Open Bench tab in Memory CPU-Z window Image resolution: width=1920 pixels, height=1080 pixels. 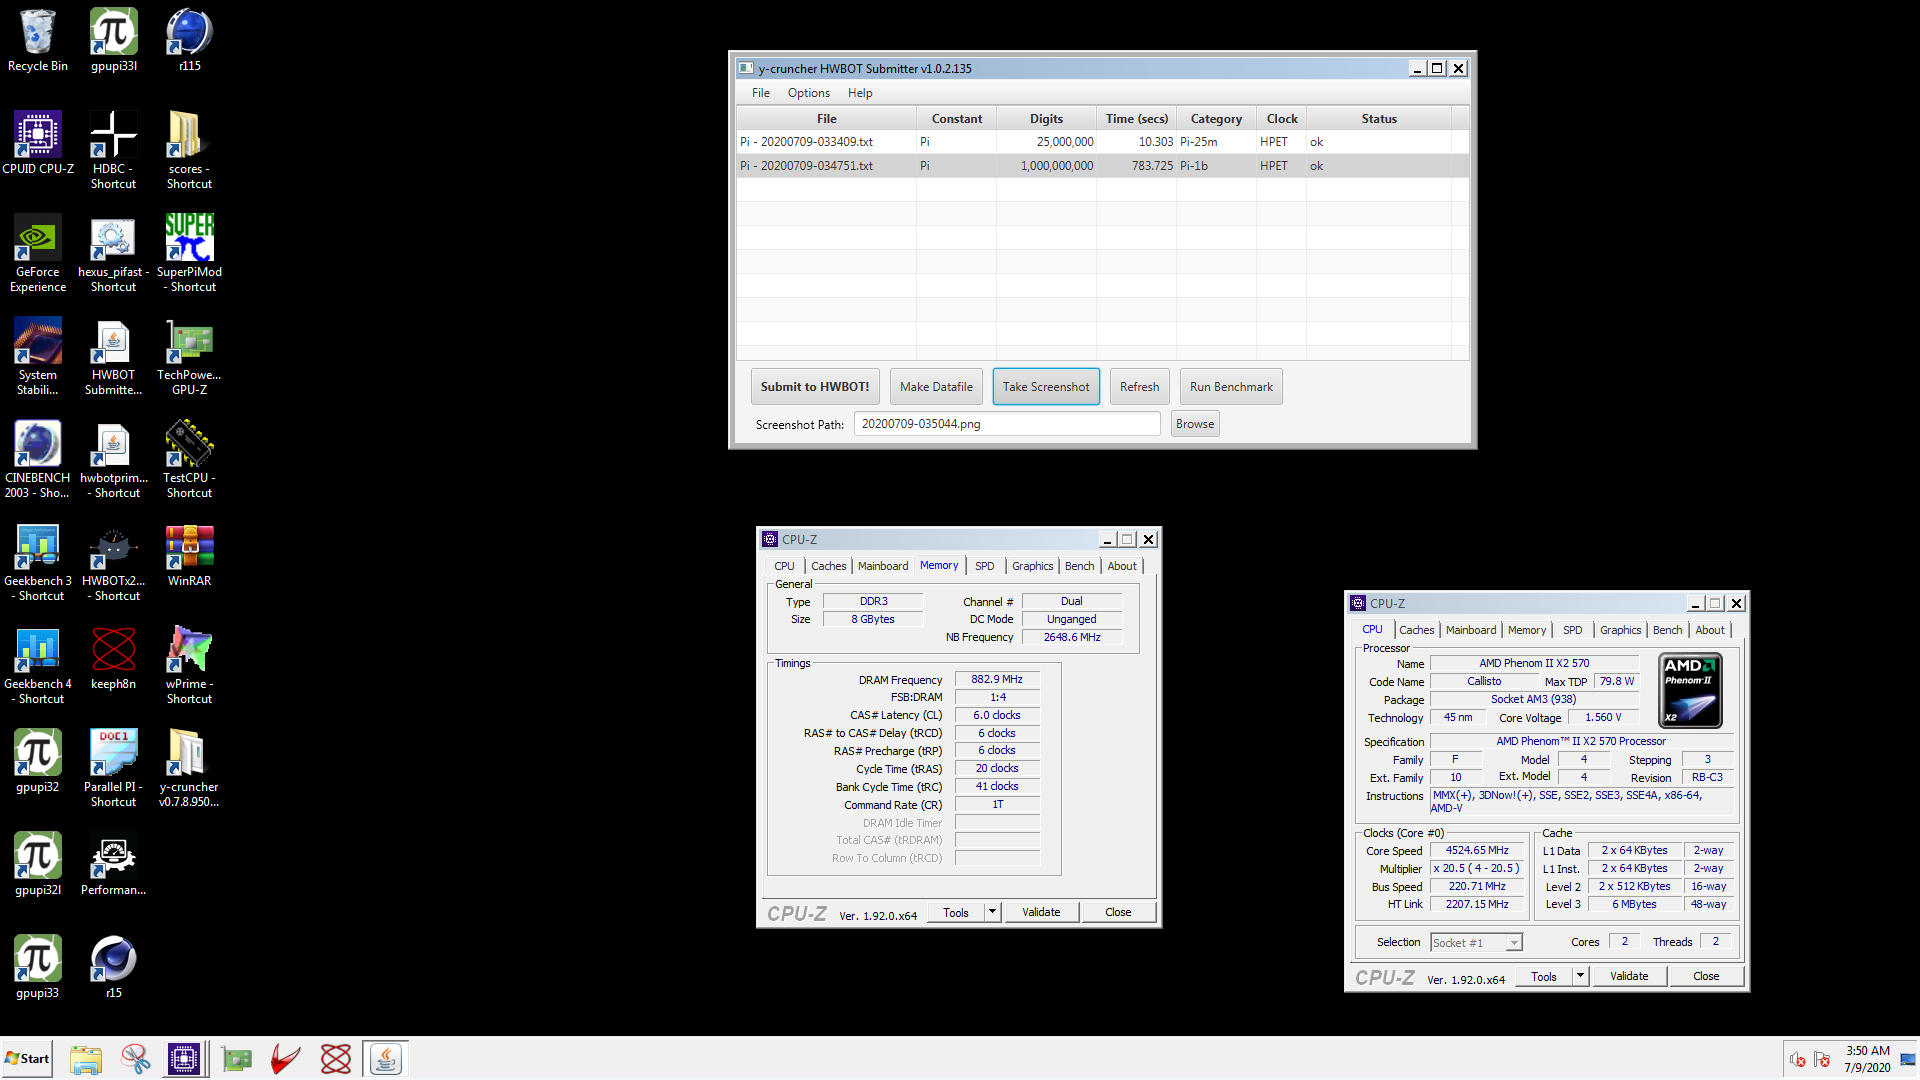coord(1079,566)
